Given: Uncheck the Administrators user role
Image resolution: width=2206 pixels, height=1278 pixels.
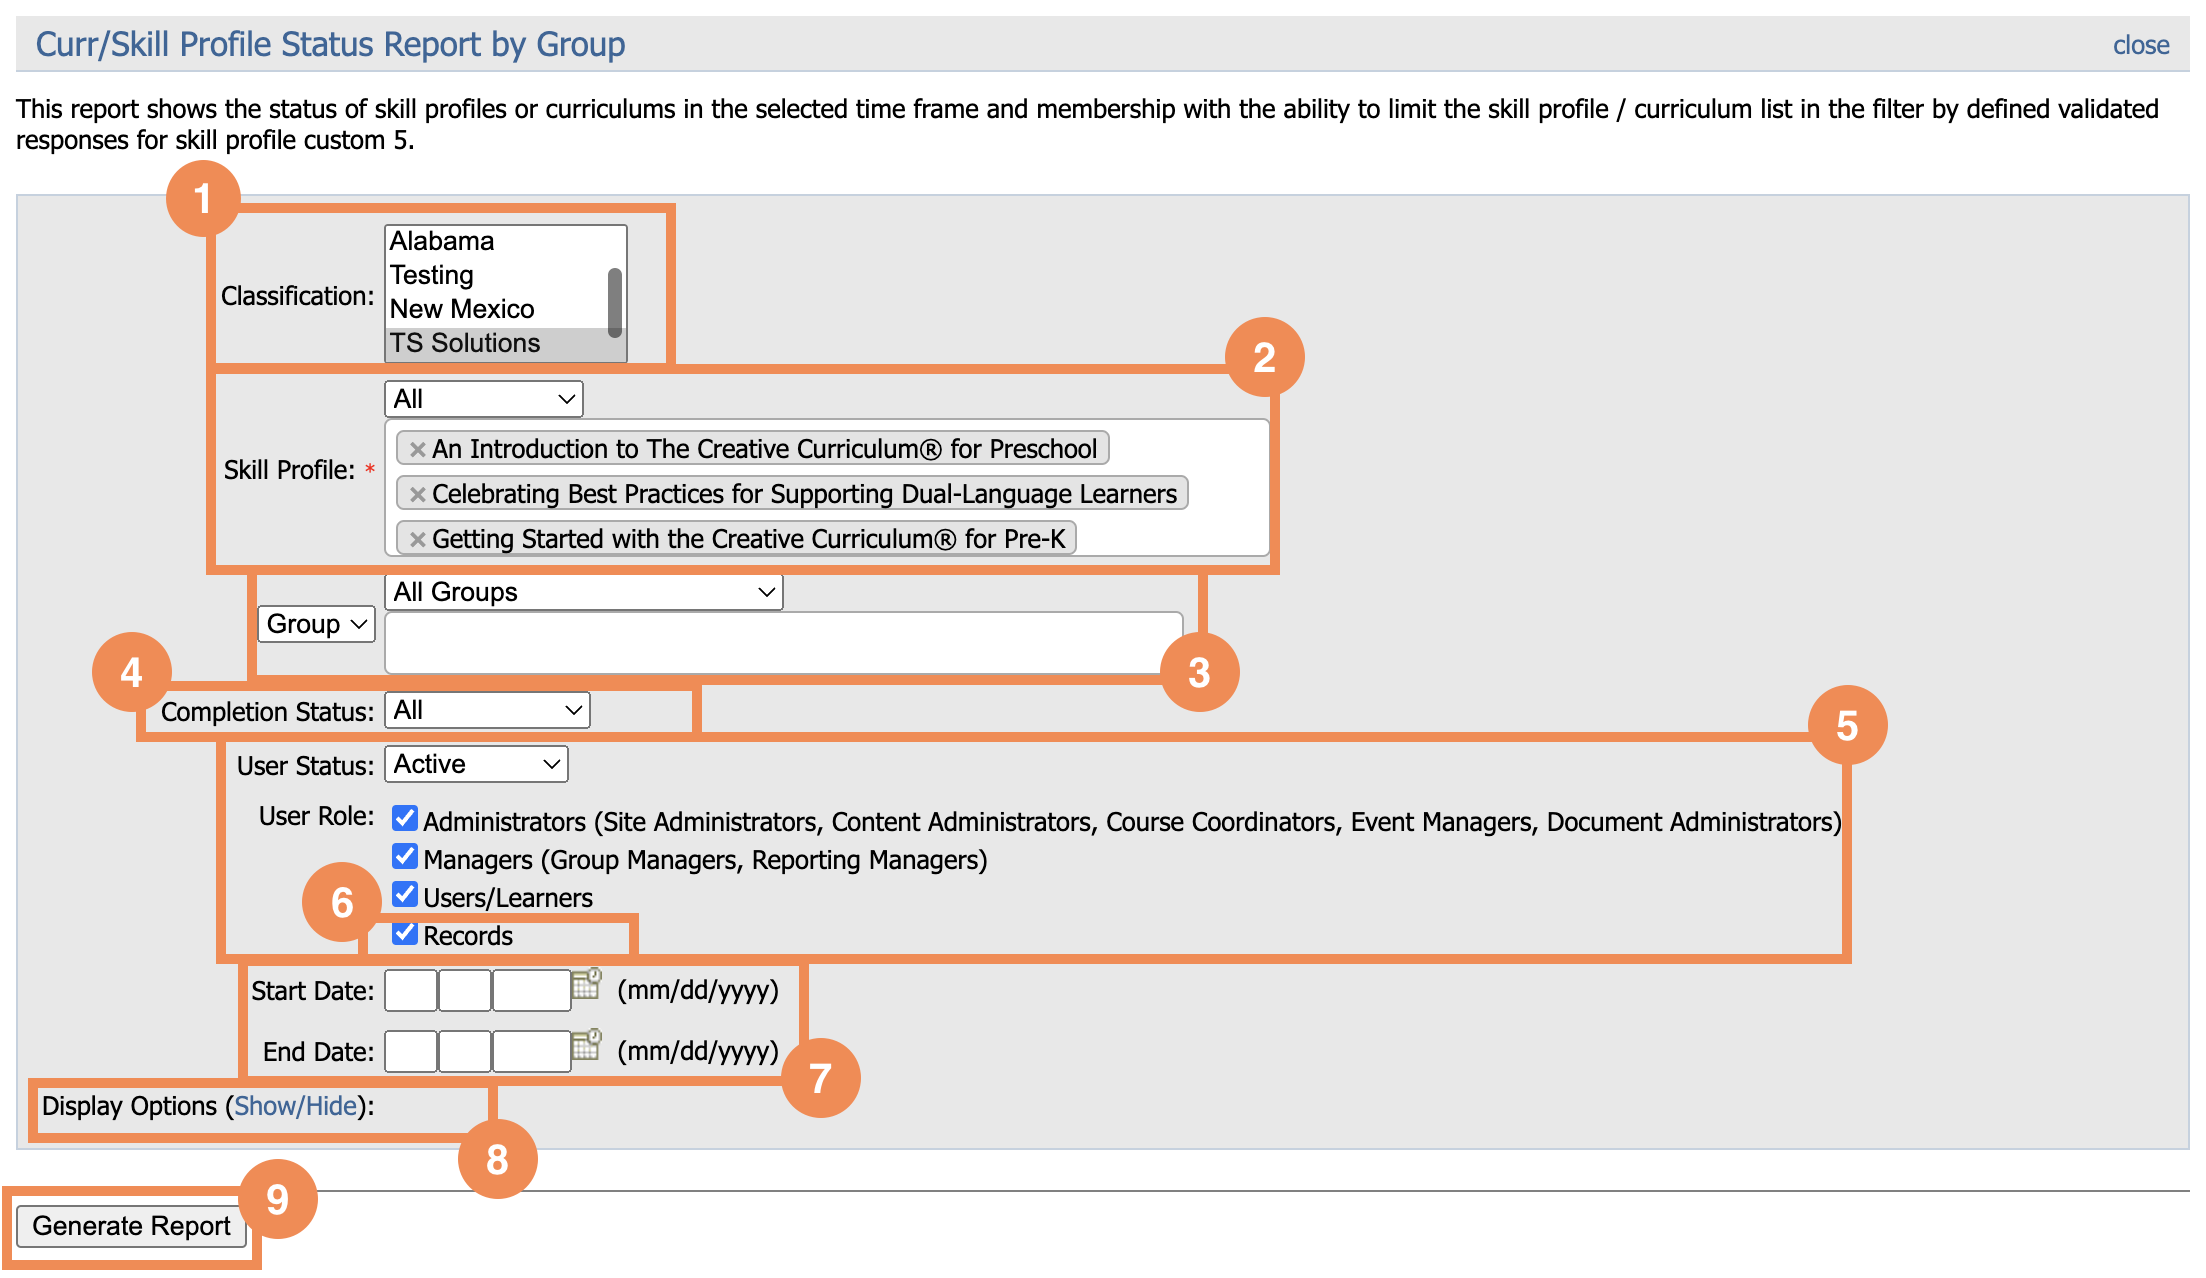Looking at the screenshot, I should tap(404, 819).
